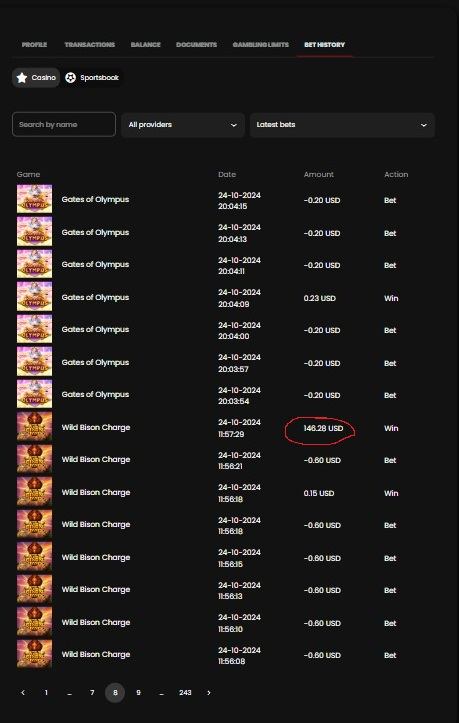
Task: Expand the All providers dropdown
Action: (x=183, y=125)
